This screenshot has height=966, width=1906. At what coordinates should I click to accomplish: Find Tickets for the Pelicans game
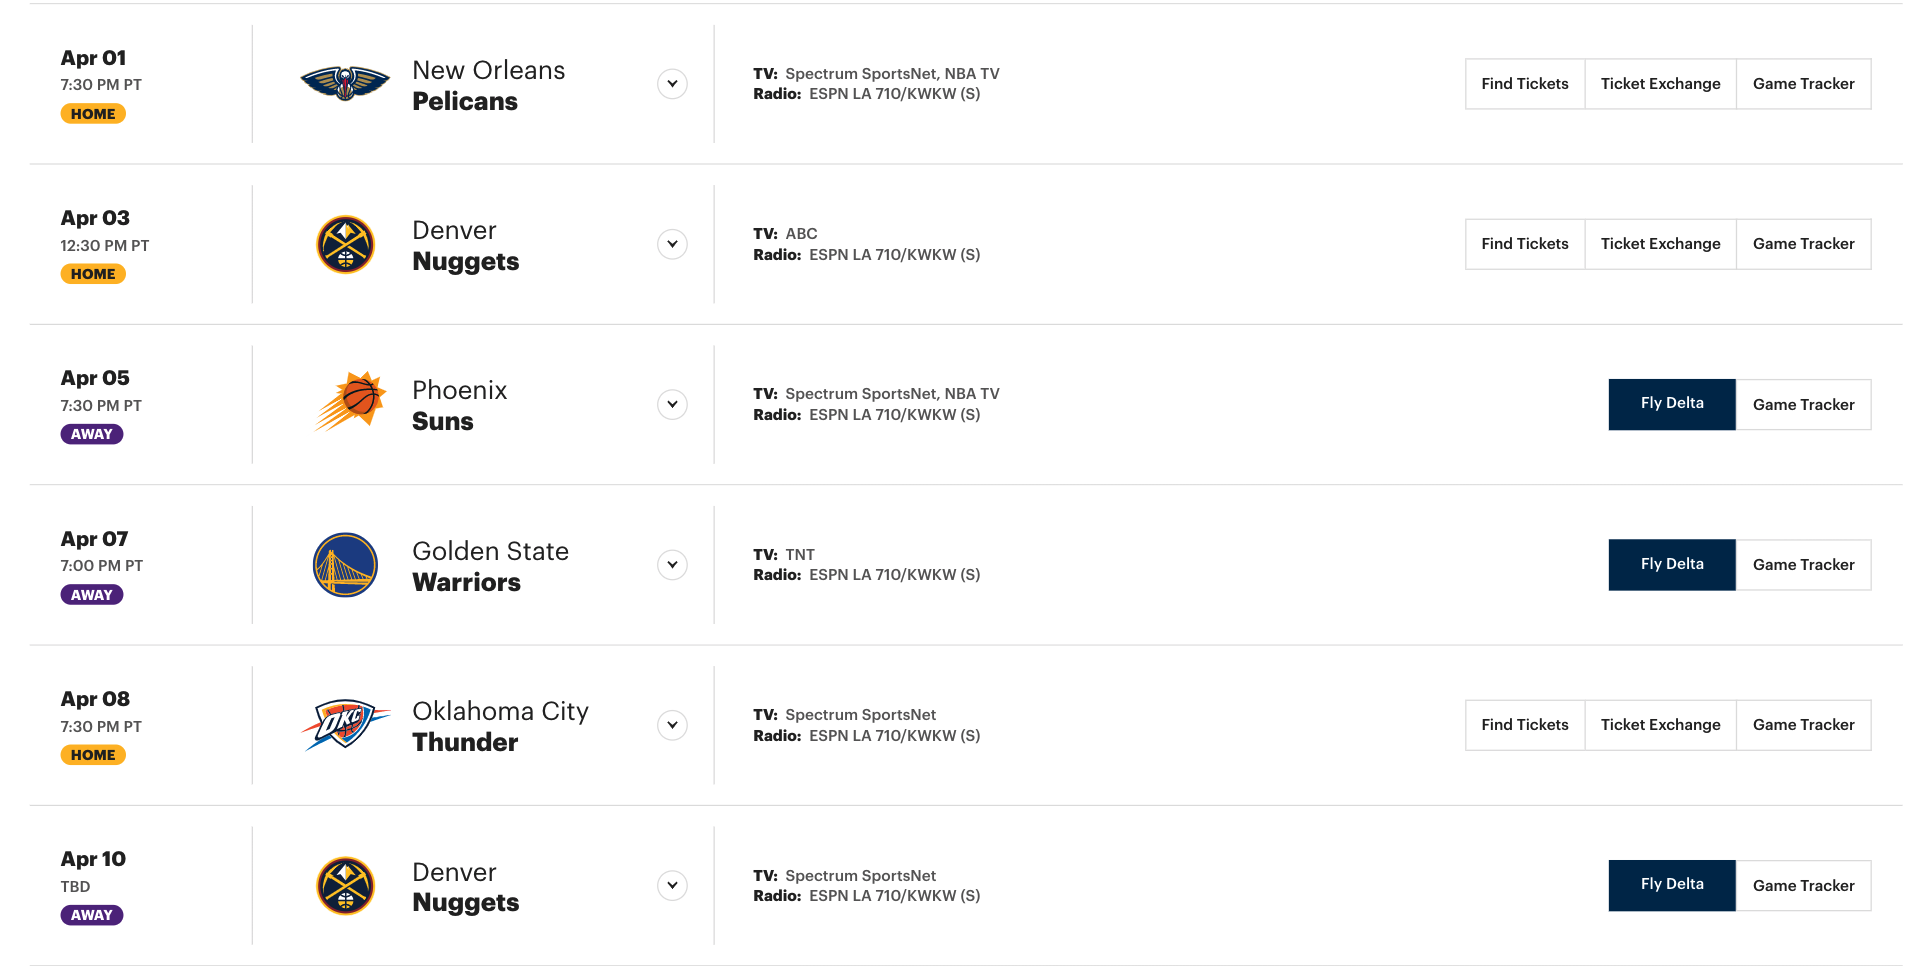pos(1524,84)
